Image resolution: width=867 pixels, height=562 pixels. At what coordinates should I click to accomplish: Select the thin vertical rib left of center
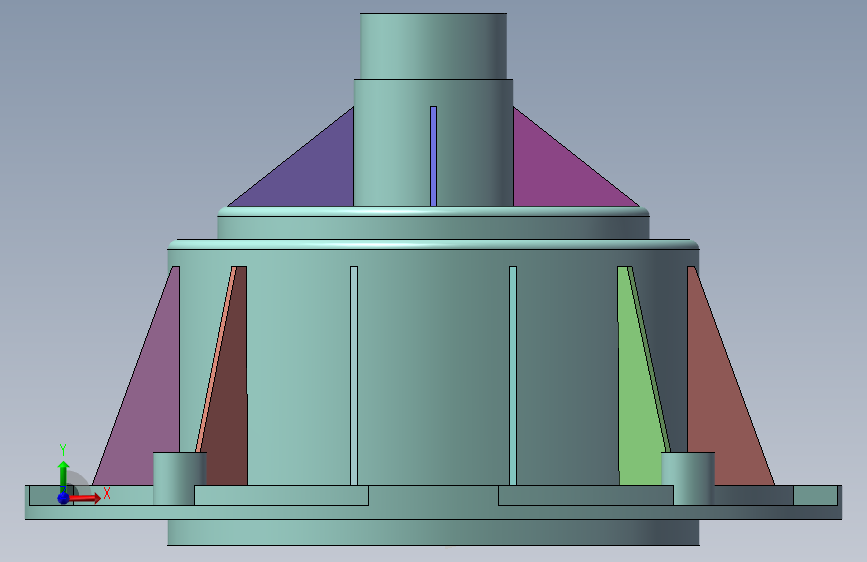[x=354, y=376]
